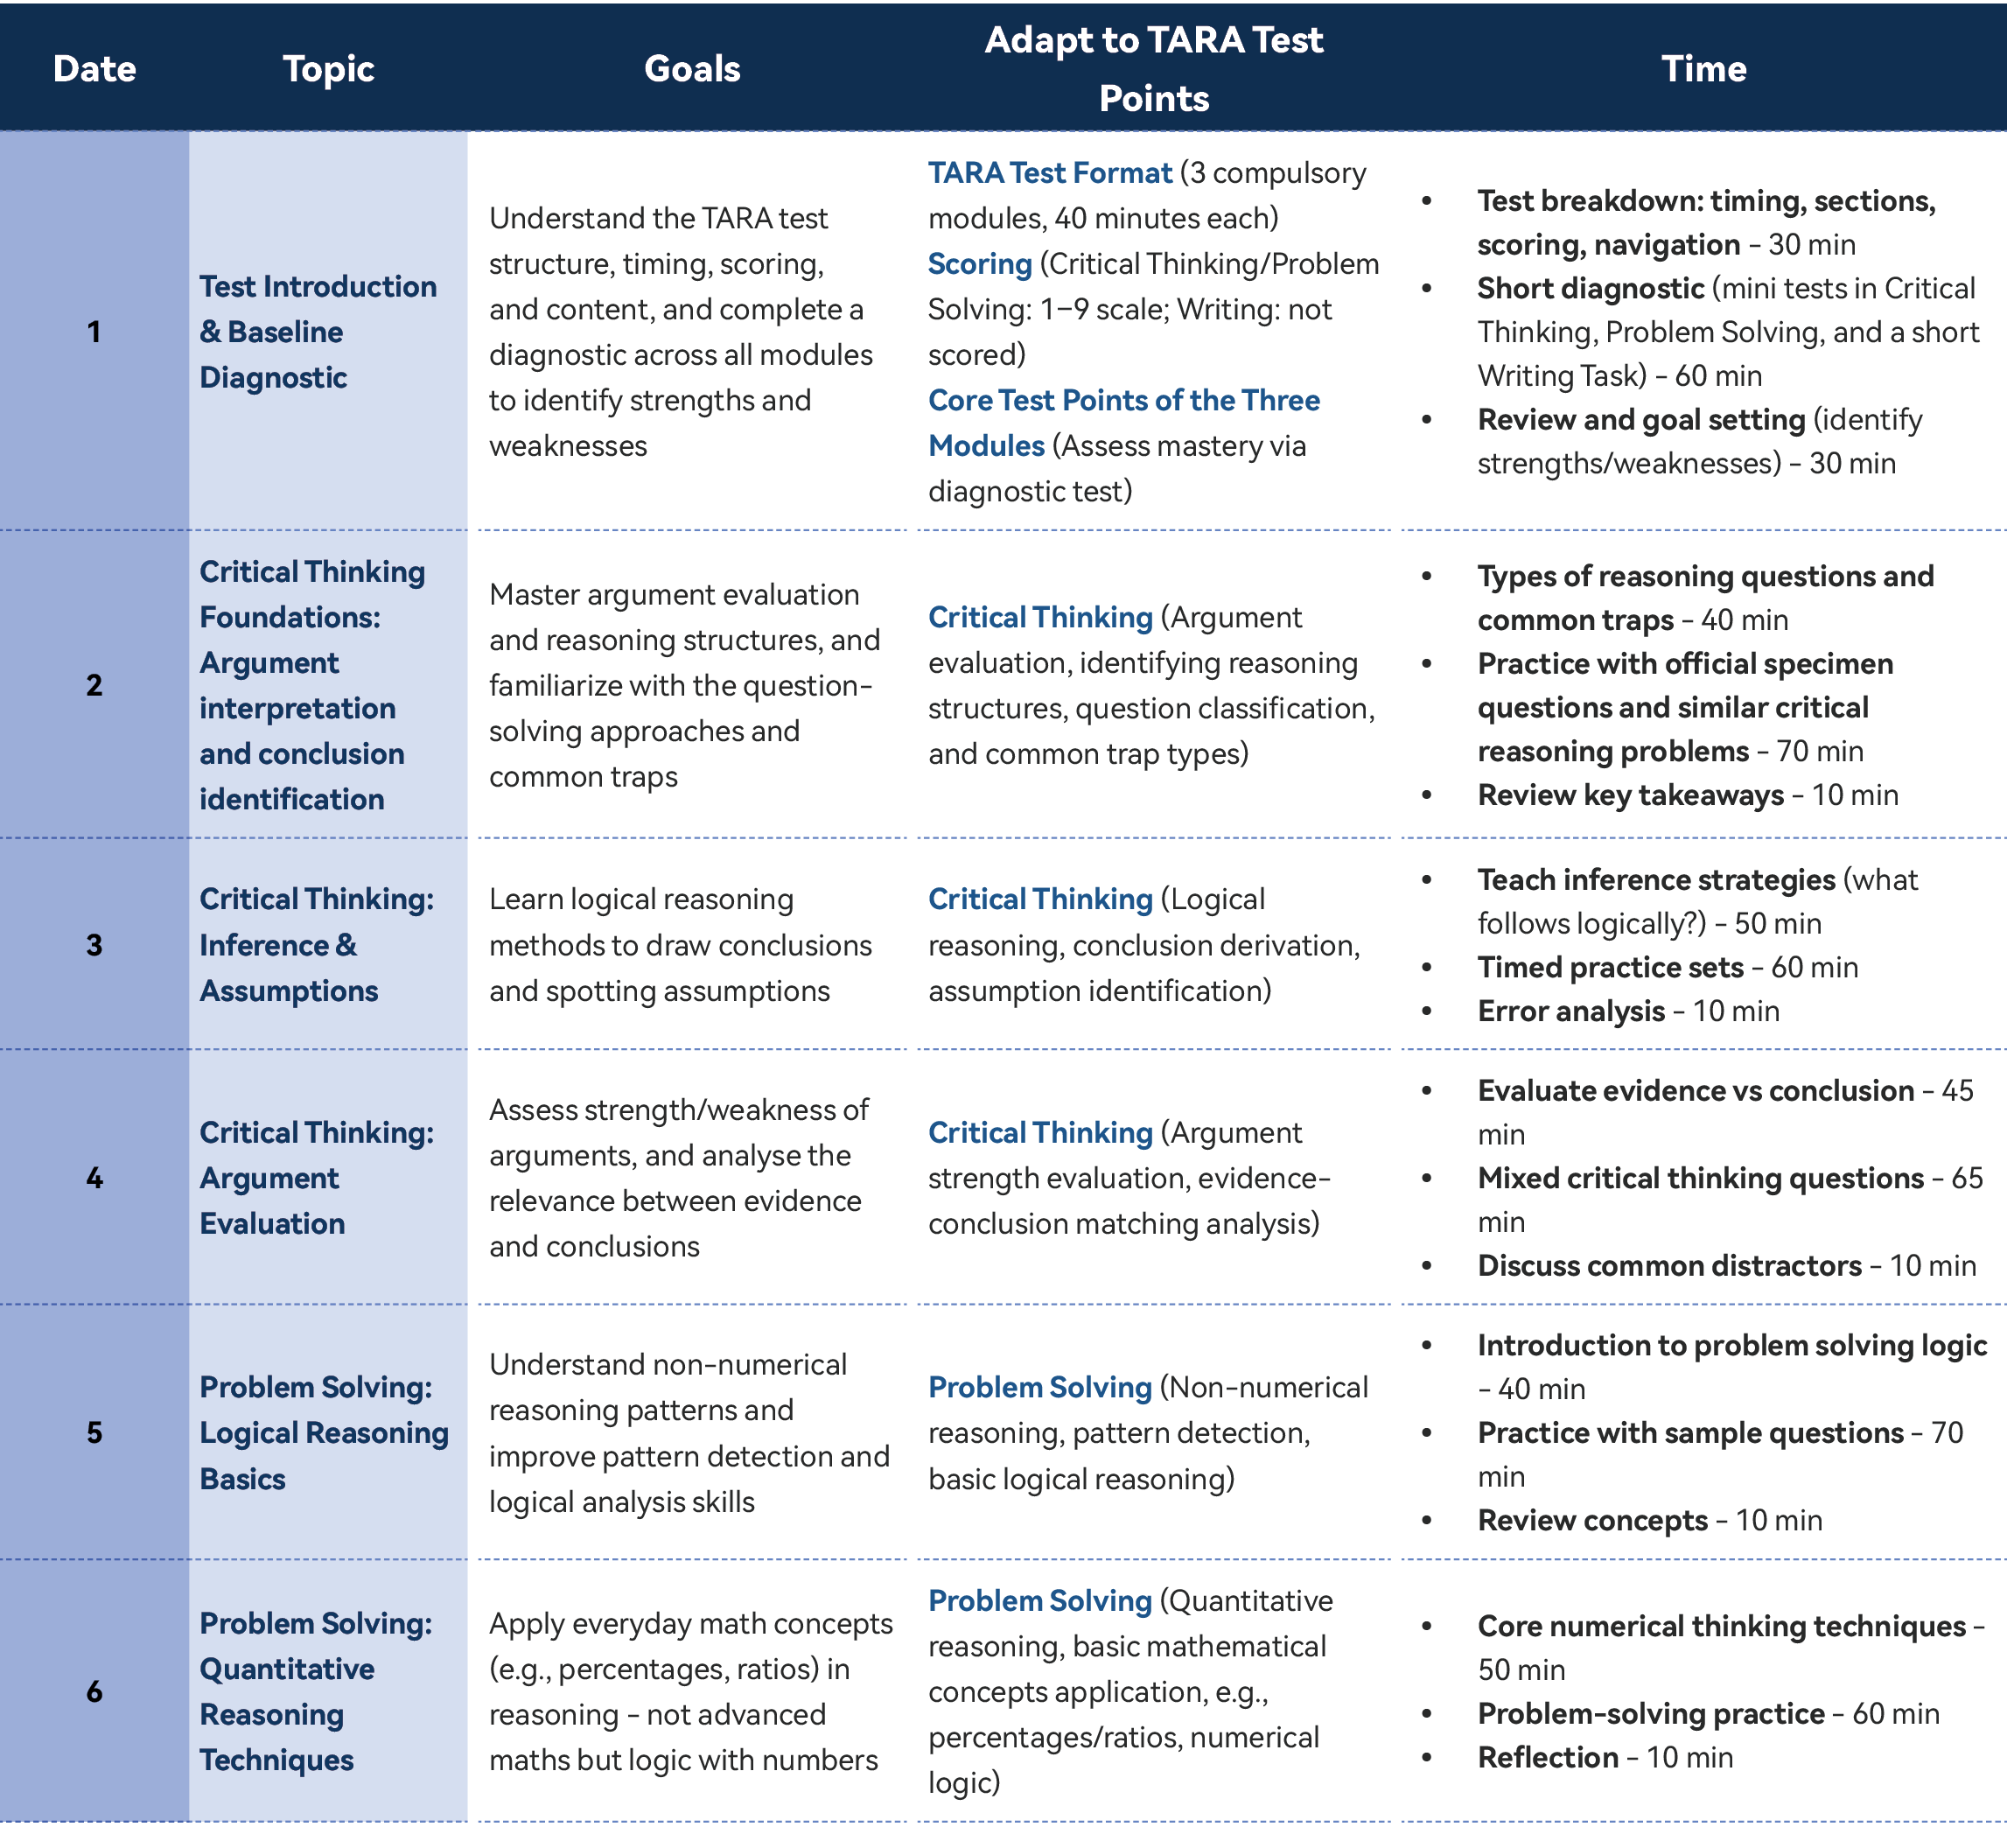
Task: Click date cell number 6
Action: click(94, 1691)
